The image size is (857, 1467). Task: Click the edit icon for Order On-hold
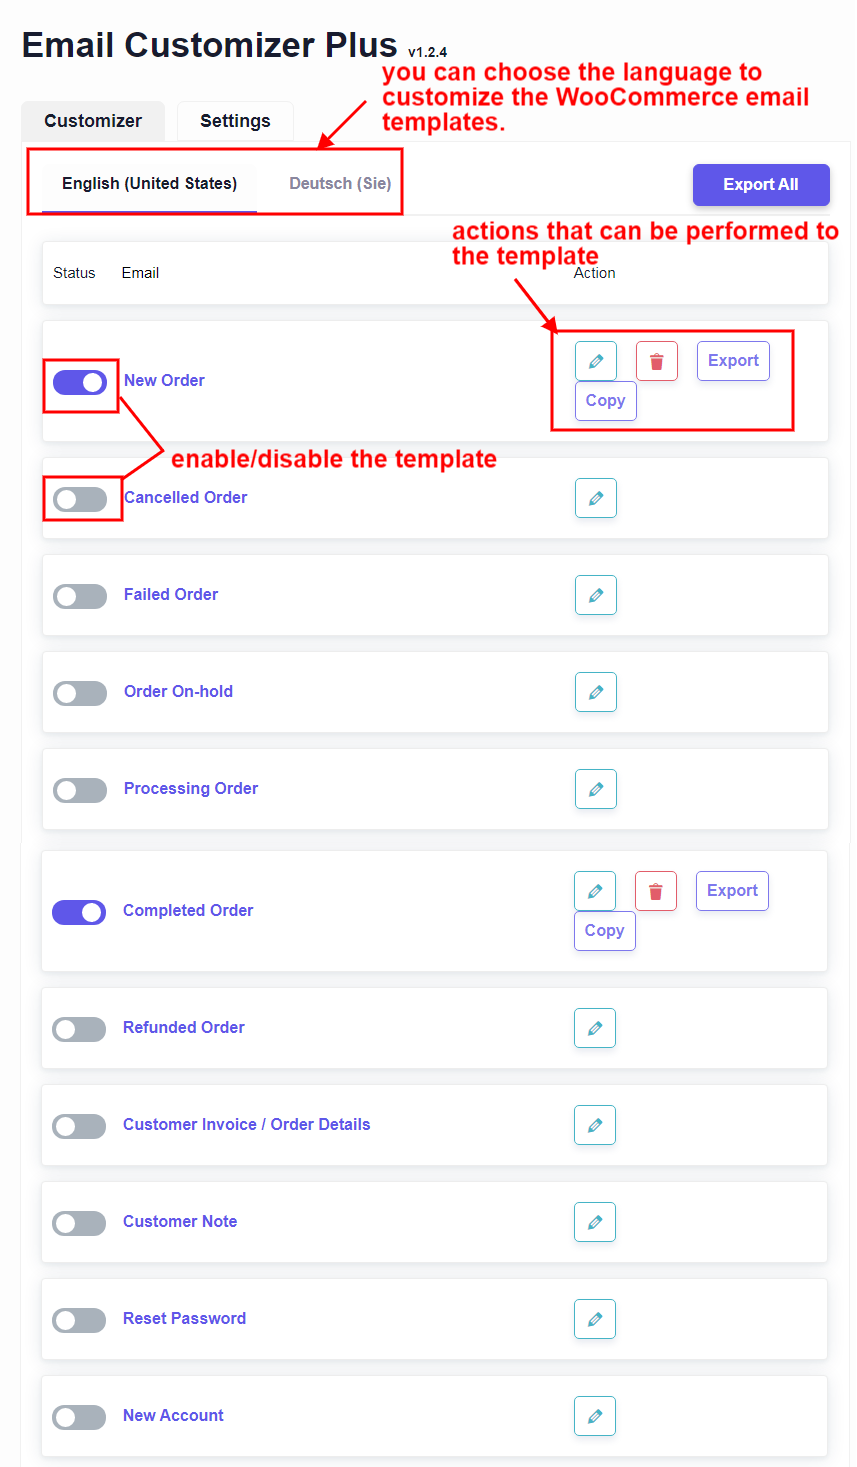595,691
